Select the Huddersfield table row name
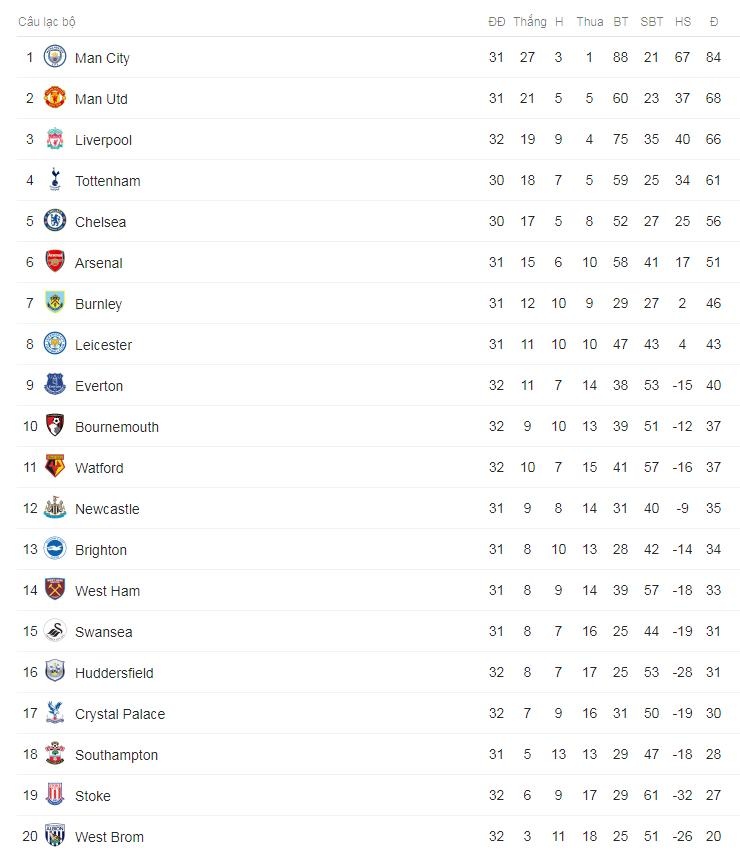740x851 pixels. point(114,673)
